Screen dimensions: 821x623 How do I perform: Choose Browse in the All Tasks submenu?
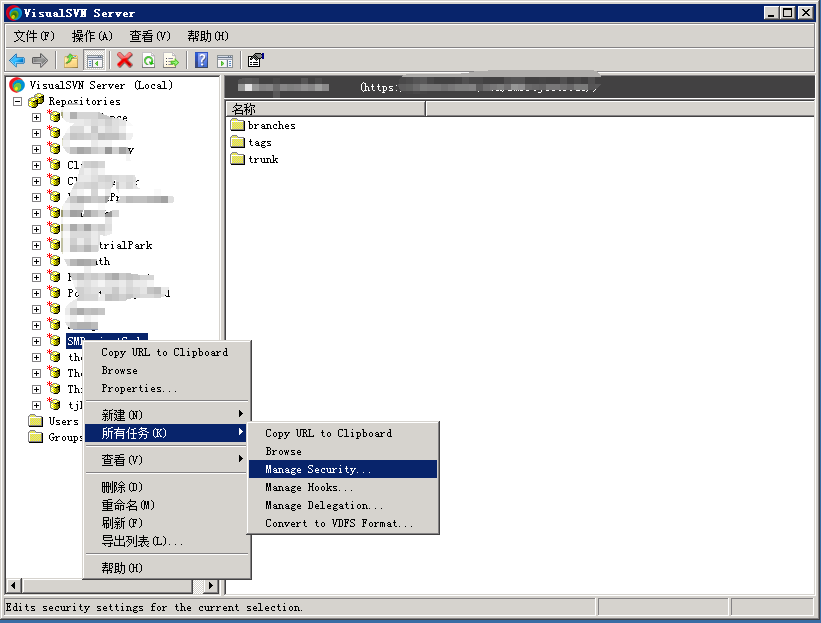(343, 451)
